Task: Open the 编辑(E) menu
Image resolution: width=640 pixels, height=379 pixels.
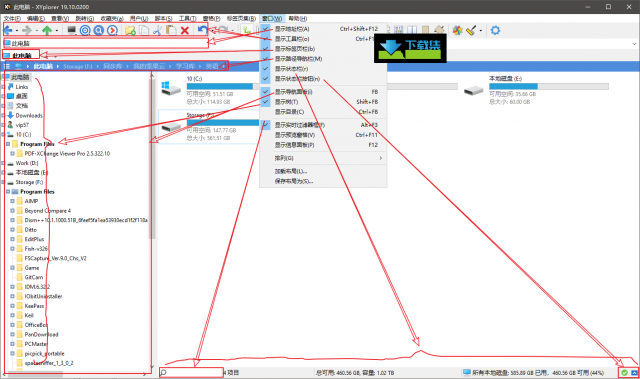Action: coord(36,18)
